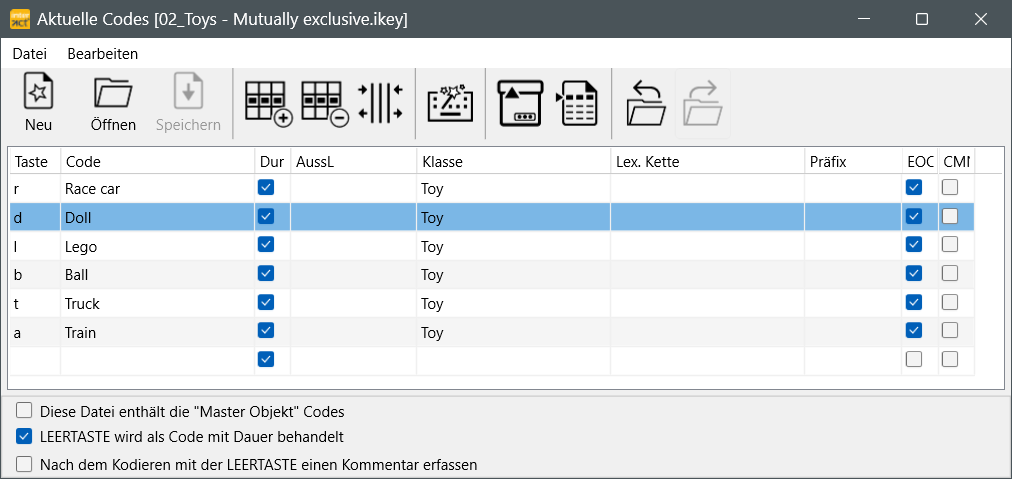
Task: Click the Präfix column header
Action: [x=853, y=162]
